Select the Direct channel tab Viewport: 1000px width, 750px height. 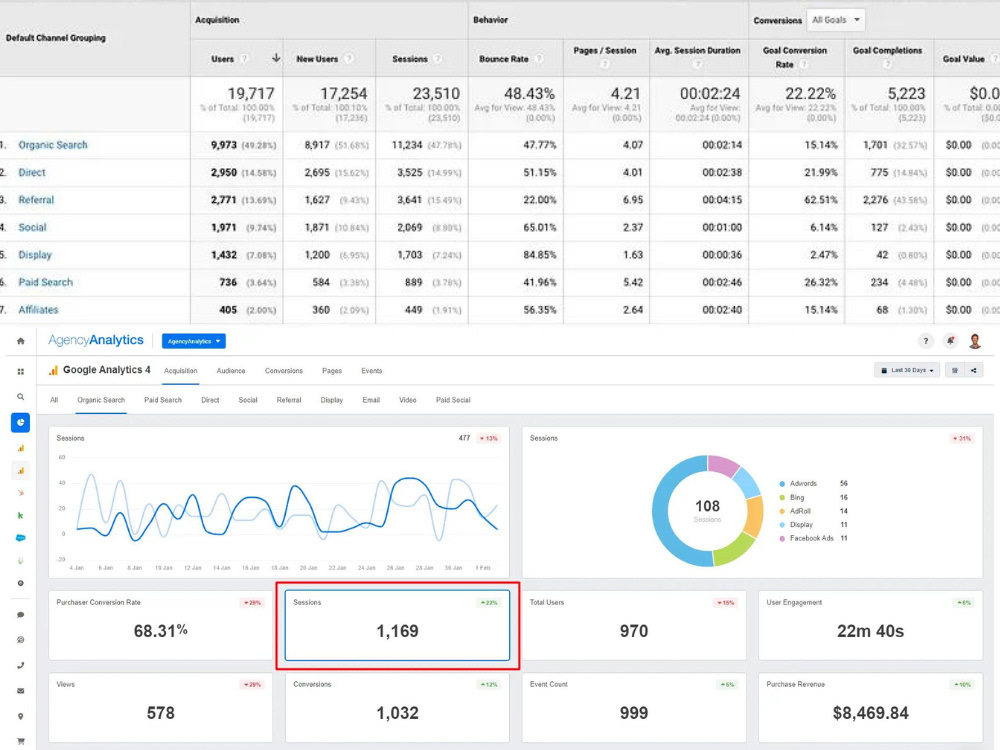click(210, 400)
